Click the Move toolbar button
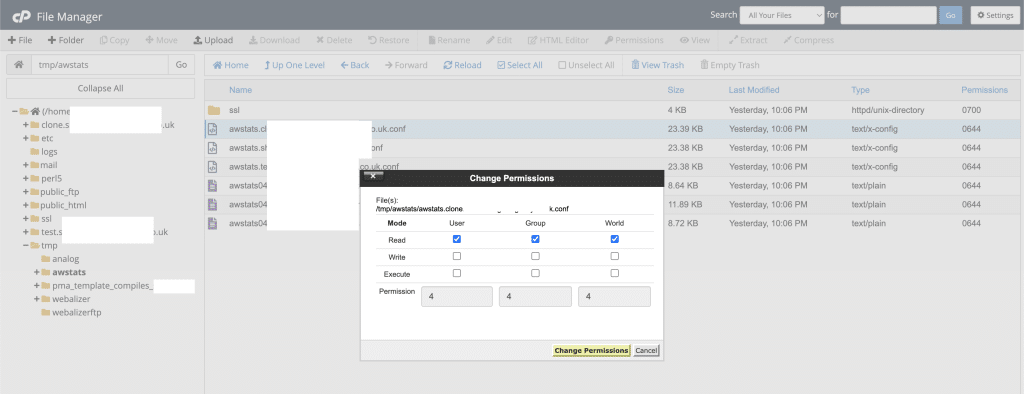The height and width of the screenshot is (394, 1024). pyautogui.click(x=161, y=40)
